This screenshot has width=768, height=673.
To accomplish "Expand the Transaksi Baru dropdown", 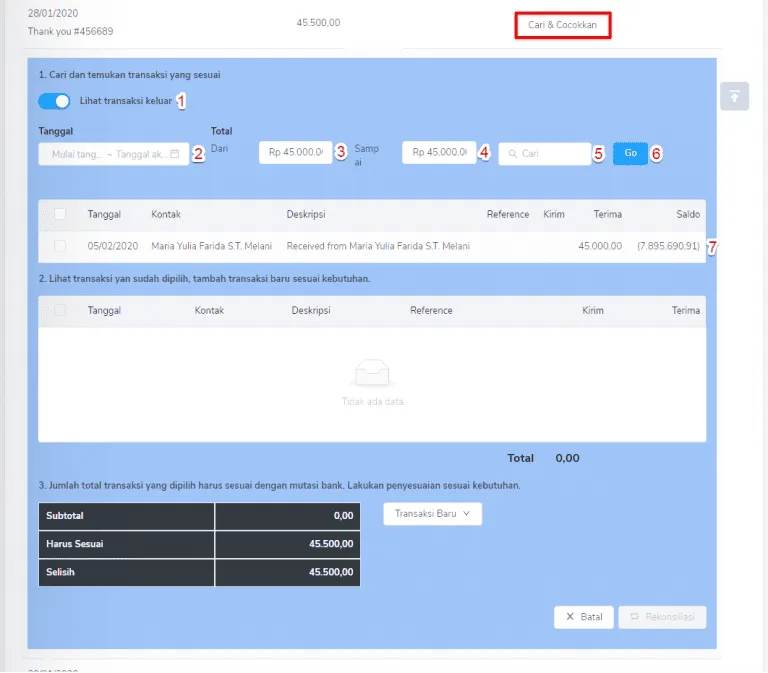I will pyautogui.click(x=432, y=513).
